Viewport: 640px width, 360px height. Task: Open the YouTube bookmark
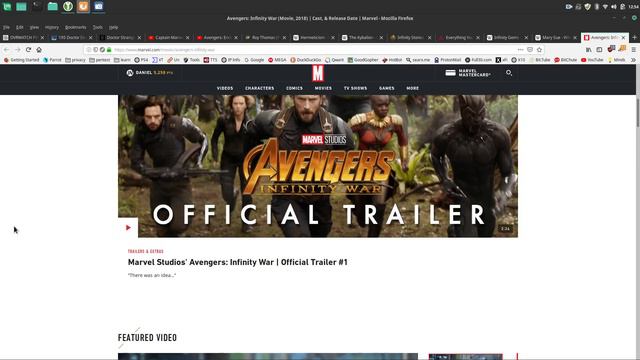[592, 60]
